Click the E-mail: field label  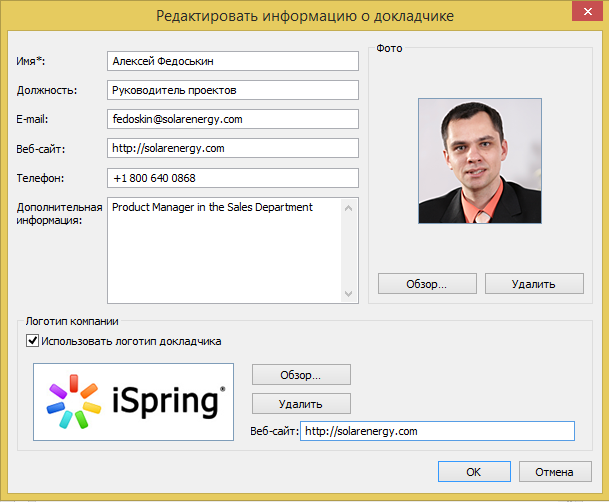(32, 119)
